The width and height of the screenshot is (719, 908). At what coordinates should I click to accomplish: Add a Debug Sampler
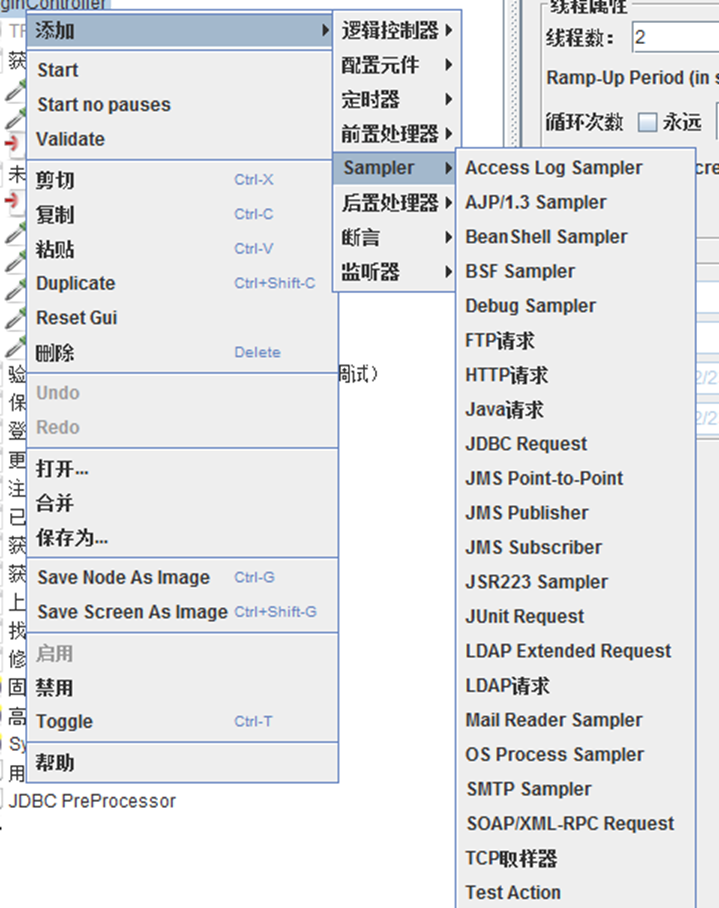pos(576,306)
